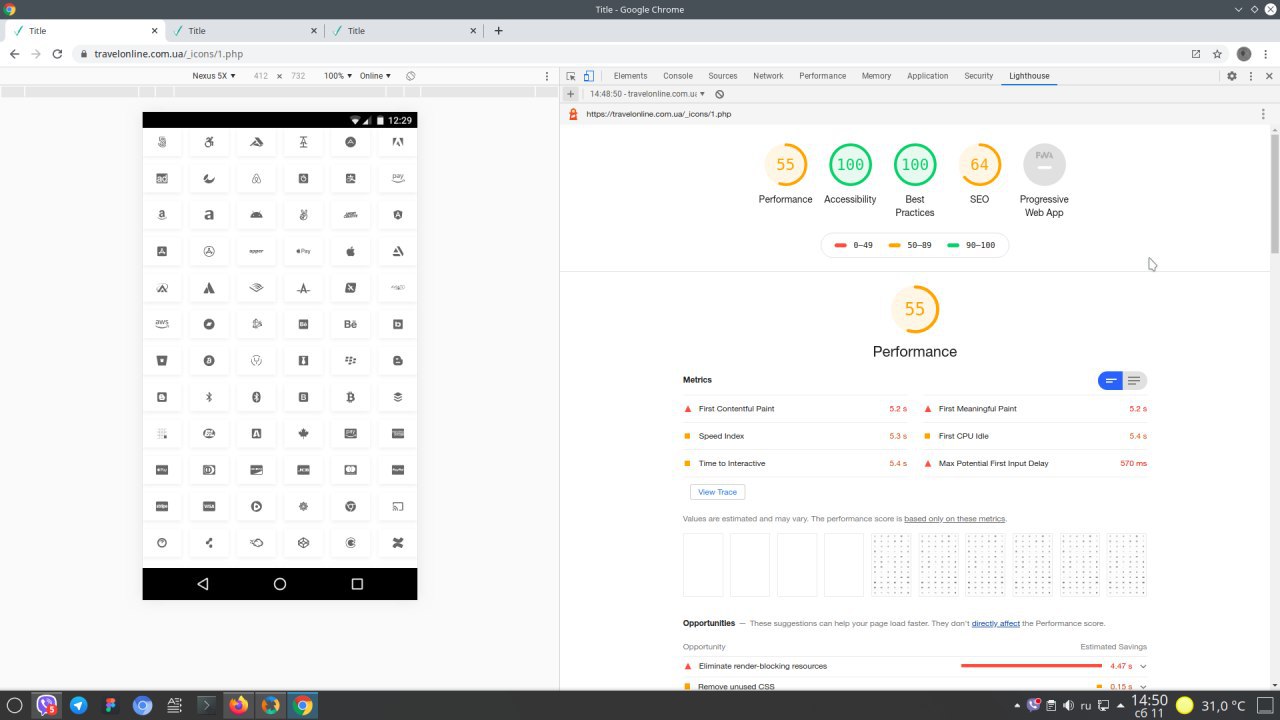Follow the 'directly affect' link
Image resolution: width=1280 pixels, height=720 pixels.
996,623
